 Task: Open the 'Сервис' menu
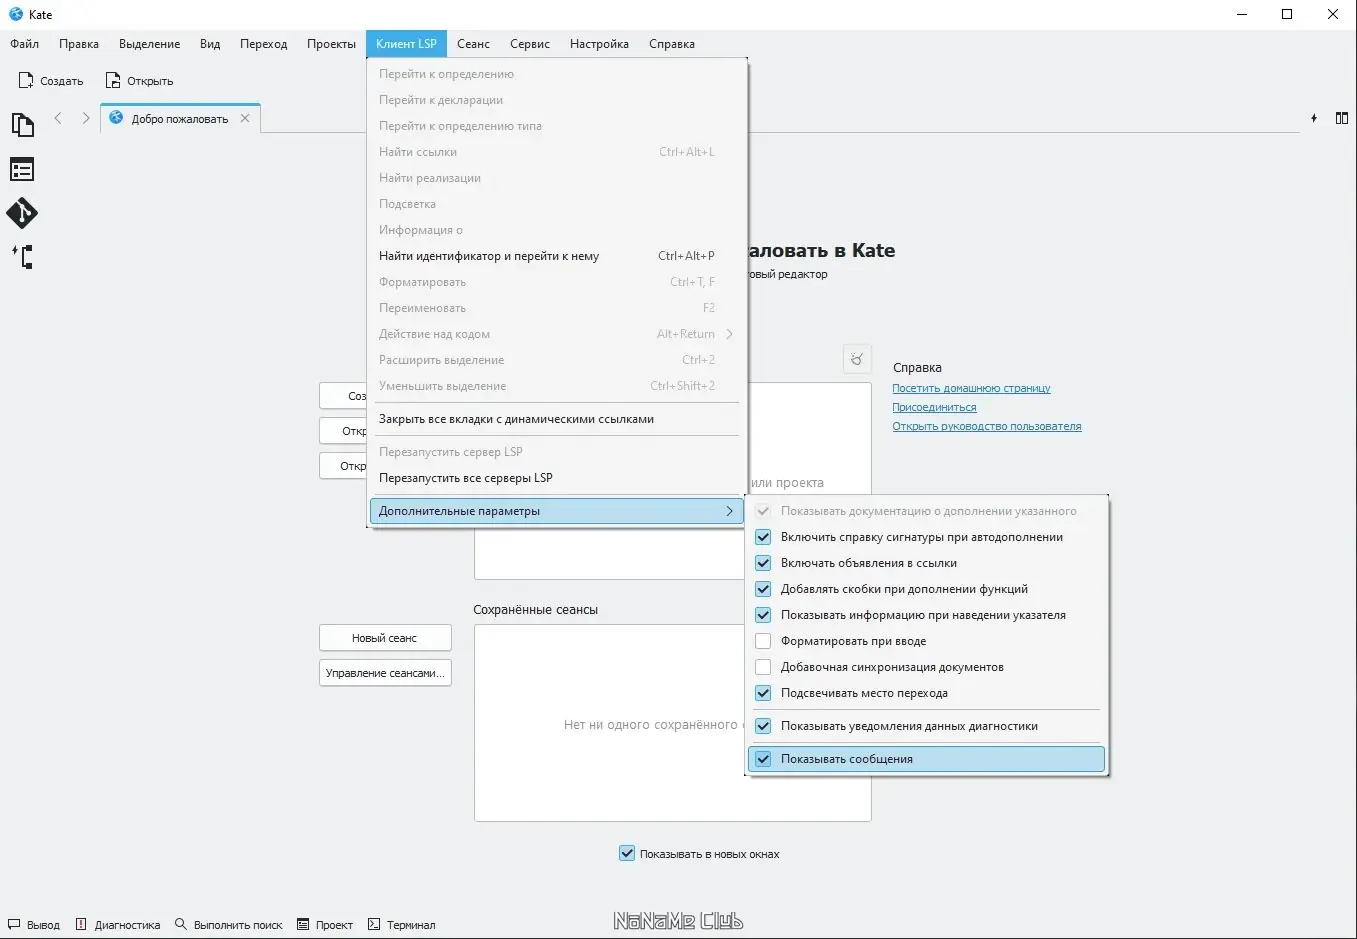click(530, 44)
